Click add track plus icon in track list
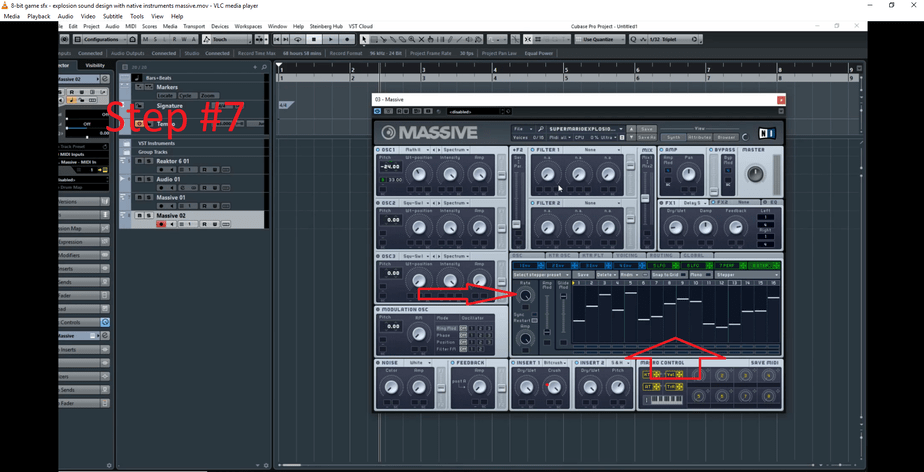Image resolution: width=924 pixels, height=472 pixels. (x=255, y=67)
